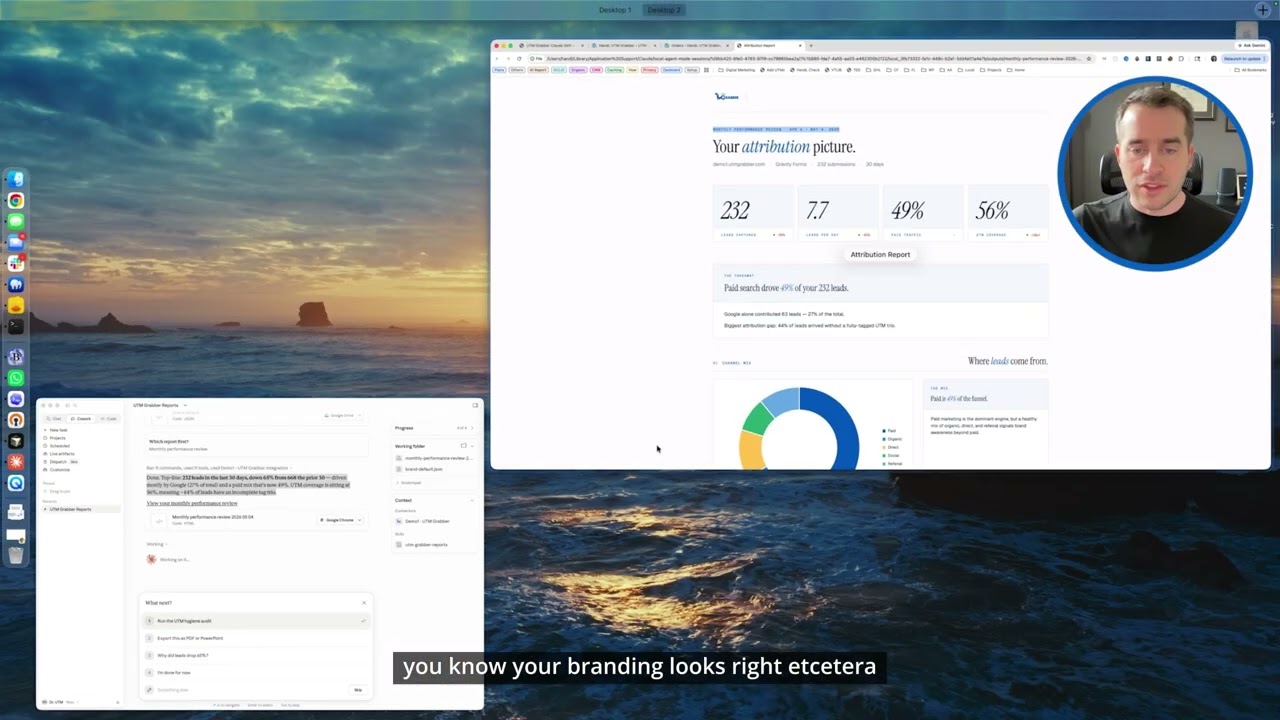Choose I'm done for now option

click(x=256, y=673)
